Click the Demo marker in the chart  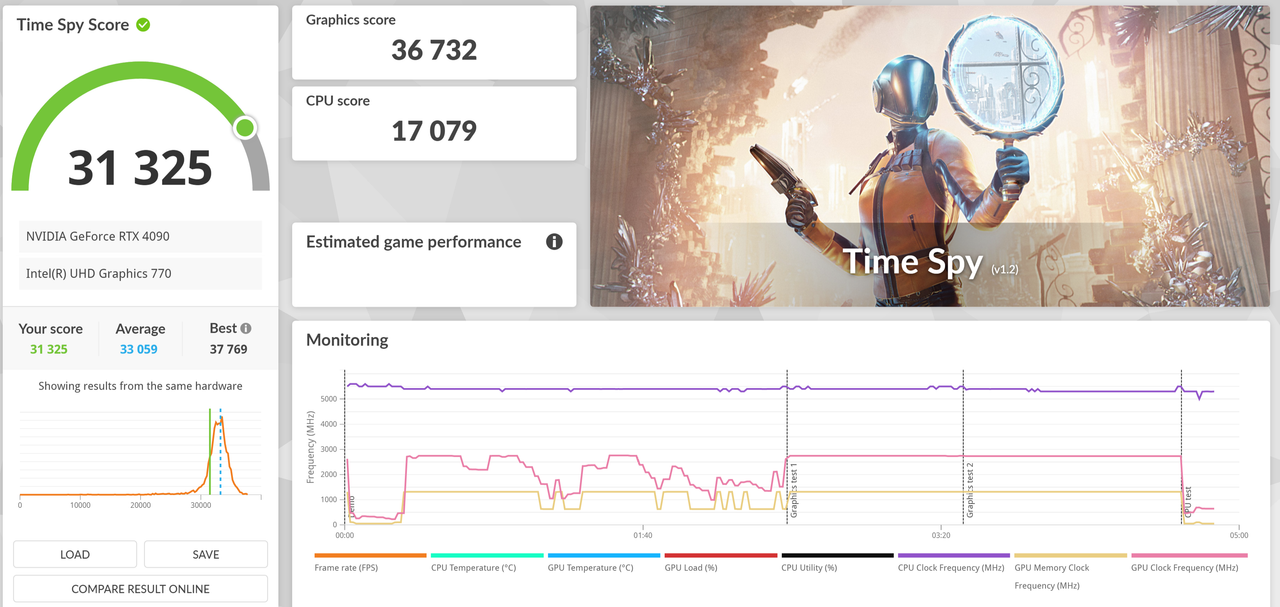(351, 505)
